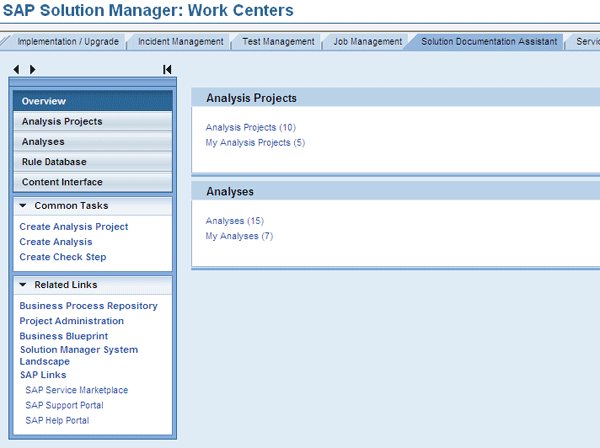Open Content Interface in the navigation panel

tap(93, 182)
